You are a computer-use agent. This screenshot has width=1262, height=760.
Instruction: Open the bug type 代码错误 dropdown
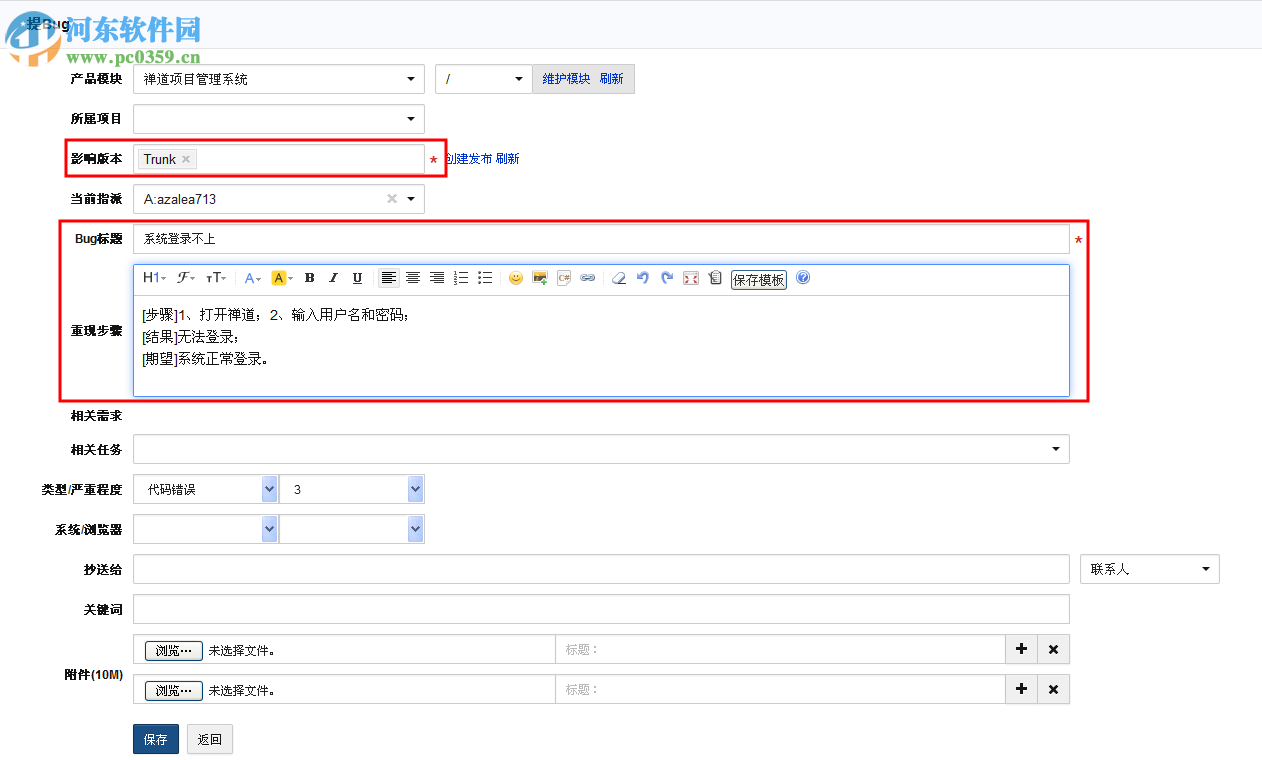[206, 489]
